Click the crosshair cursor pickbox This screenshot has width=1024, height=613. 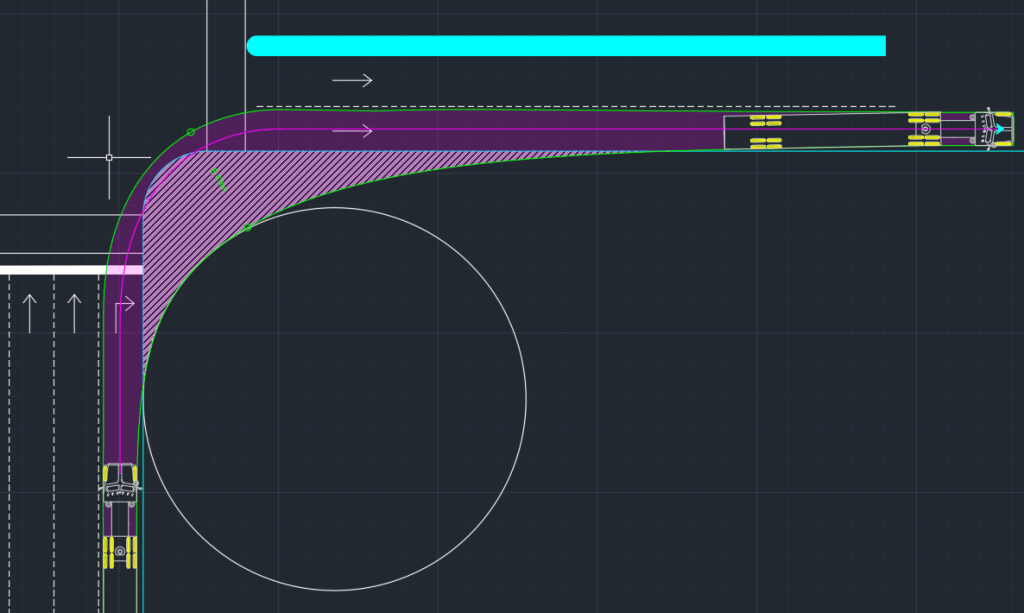[109, 157]
